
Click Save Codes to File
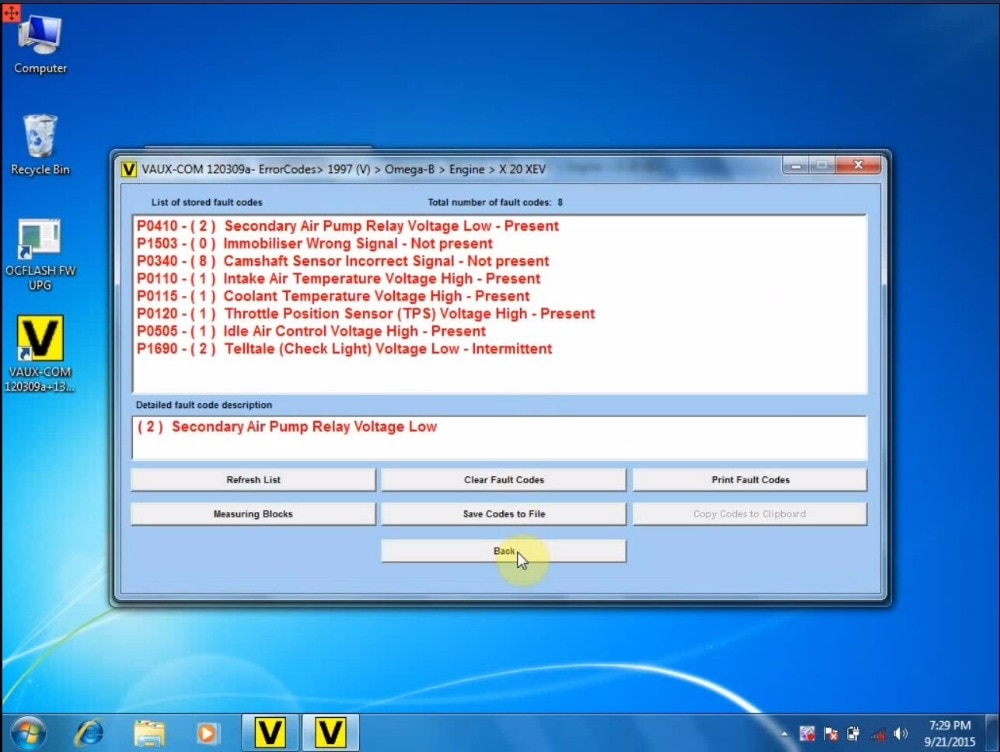(x=504, y=514)
